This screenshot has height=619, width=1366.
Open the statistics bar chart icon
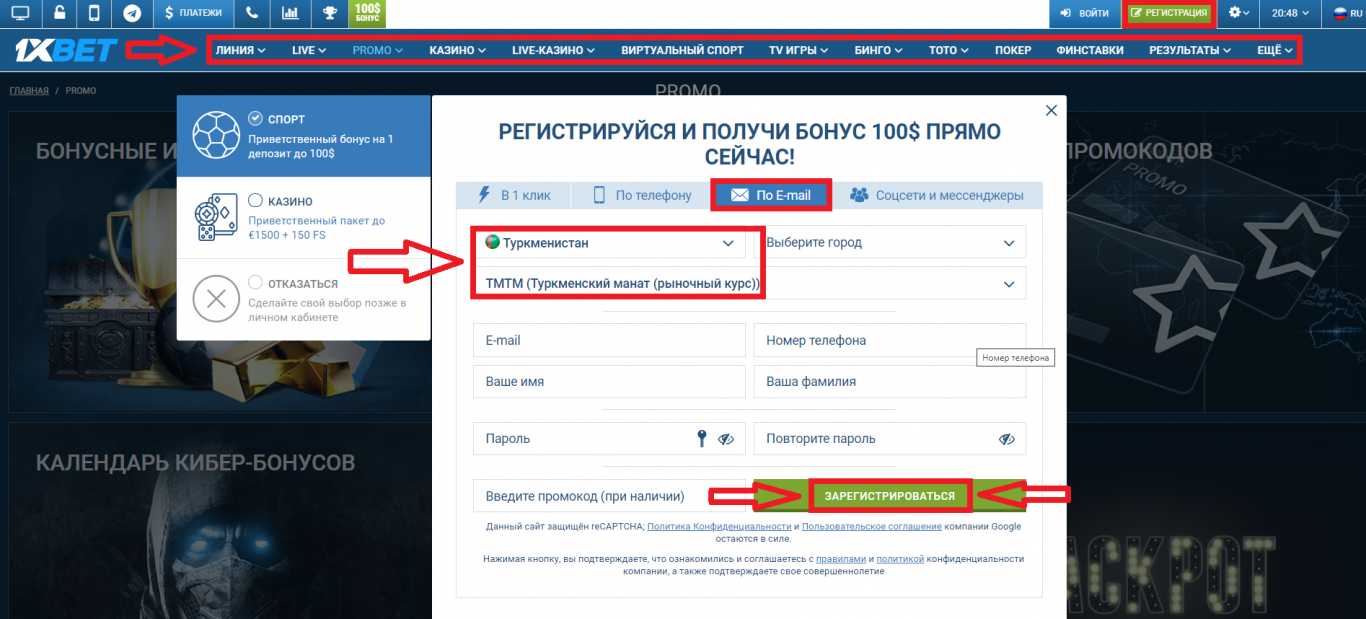pyautogui.click(x=290, y=13)
